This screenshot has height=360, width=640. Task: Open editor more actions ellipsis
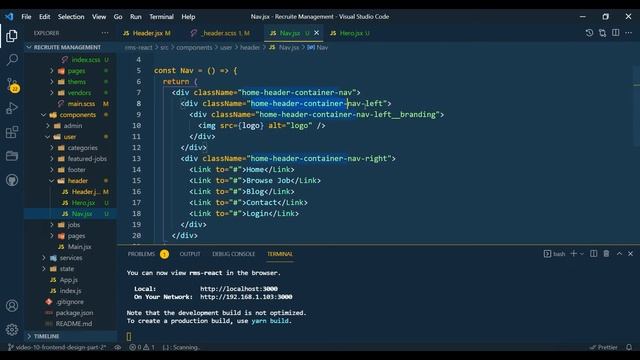(629, 33)
